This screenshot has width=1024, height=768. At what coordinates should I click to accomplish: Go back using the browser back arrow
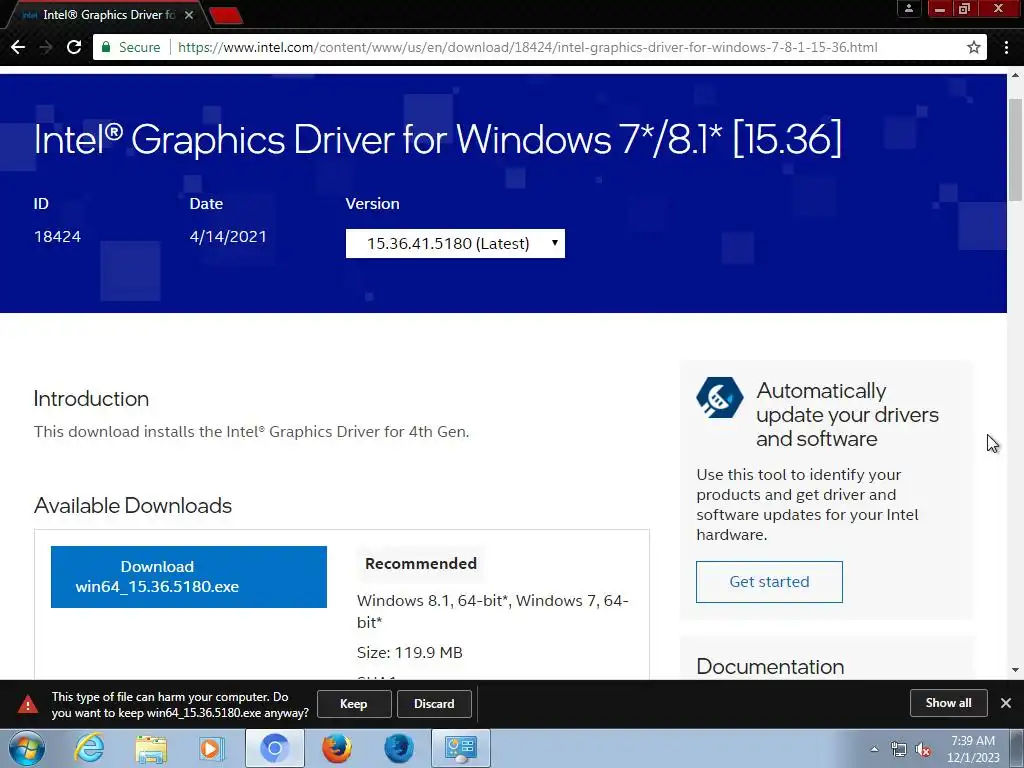click(x=18, y=47)
